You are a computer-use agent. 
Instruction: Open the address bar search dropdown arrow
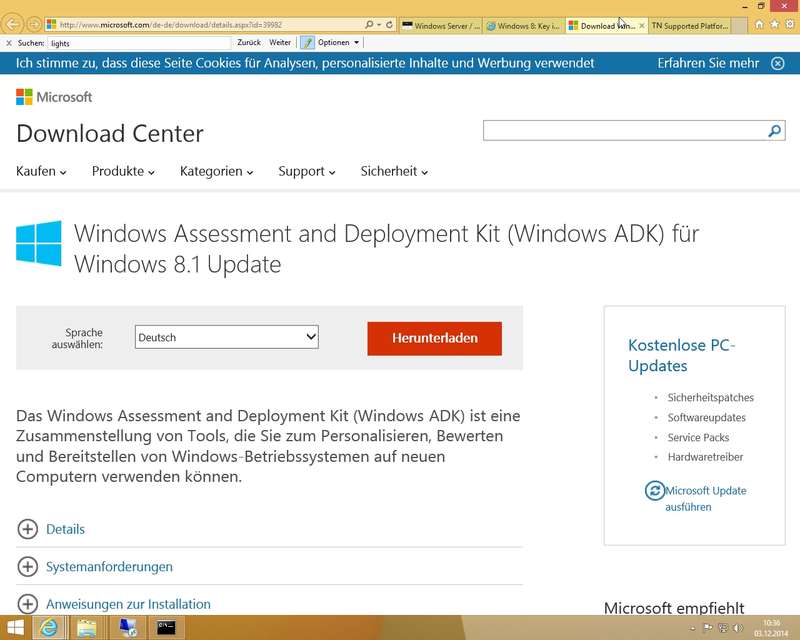[379, 24]
